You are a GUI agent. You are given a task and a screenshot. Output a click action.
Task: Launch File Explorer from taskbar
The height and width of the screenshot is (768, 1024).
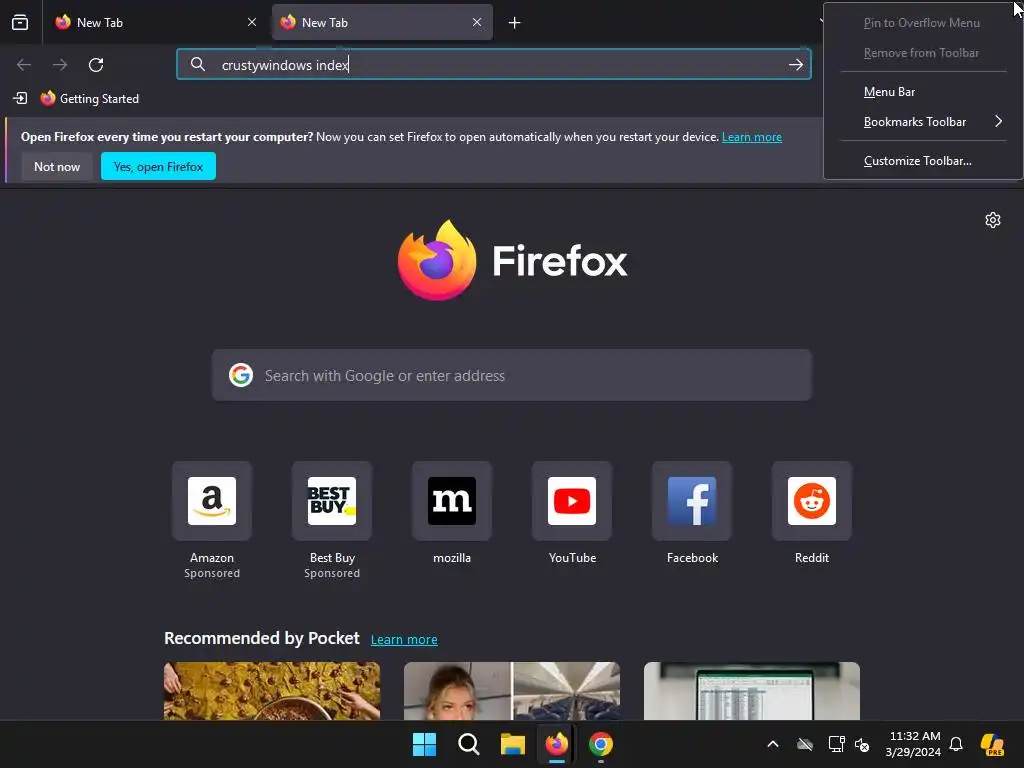point(513,744)
